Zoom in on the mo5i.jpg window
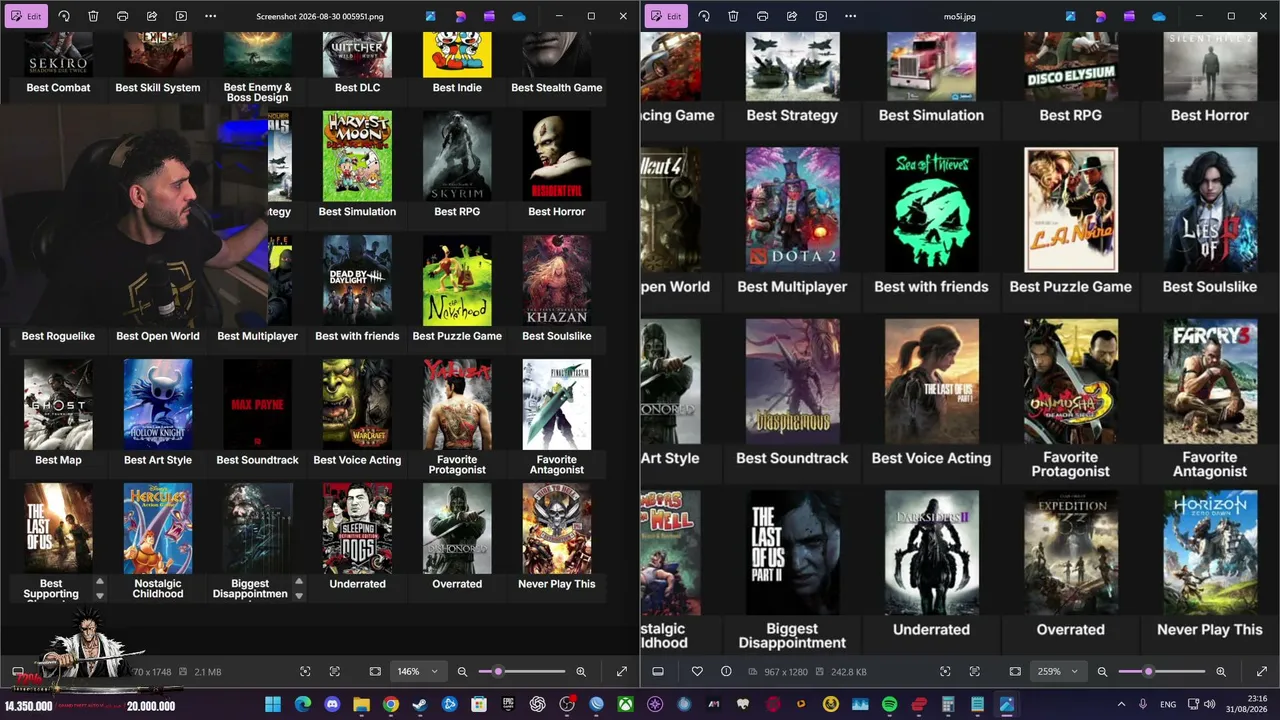Viewport: 1280px width, 720px height. click(x=1221, y=672)
